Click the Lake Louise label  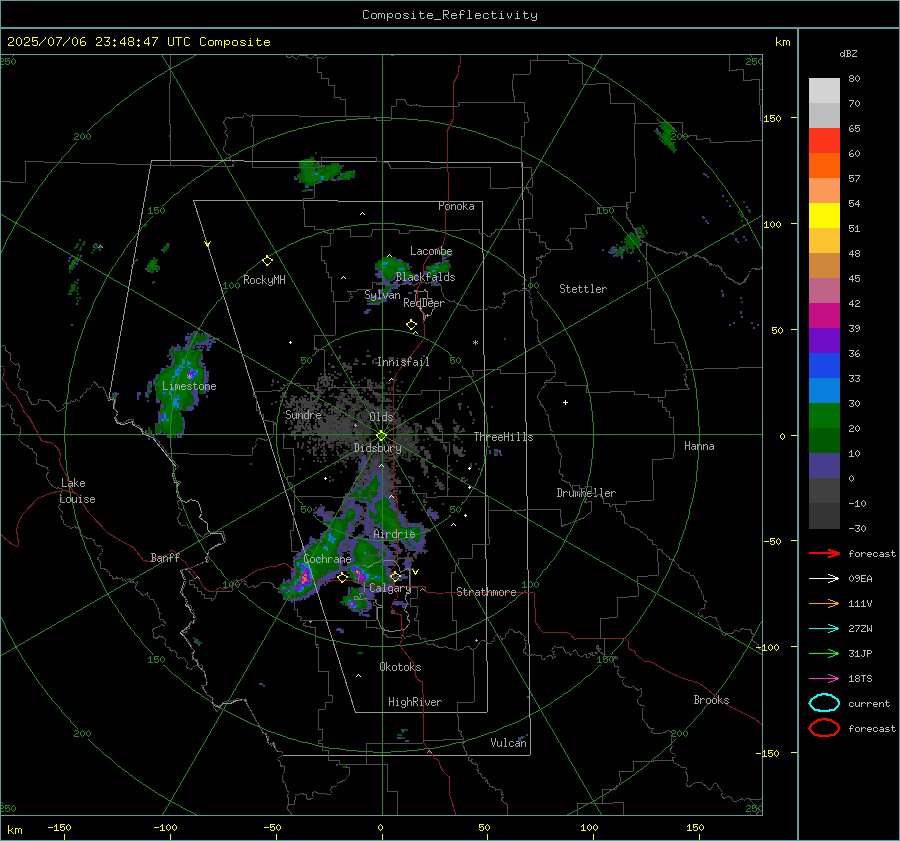point(77,491)
